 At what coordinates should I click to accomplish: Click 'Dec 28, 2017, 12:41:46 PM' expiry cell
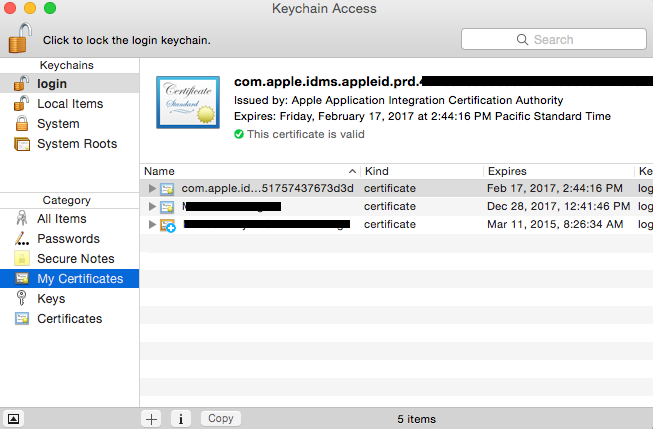click(x=558, y=206)
